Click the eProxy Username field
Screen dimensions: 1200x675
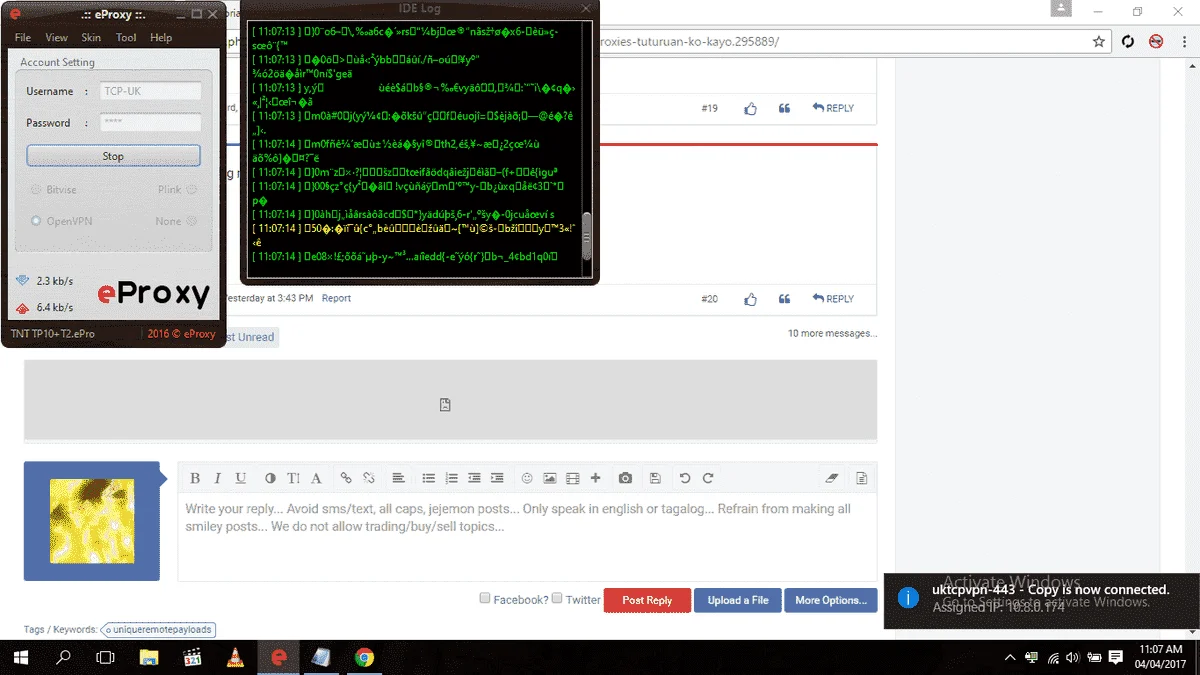tap(150, 91)
